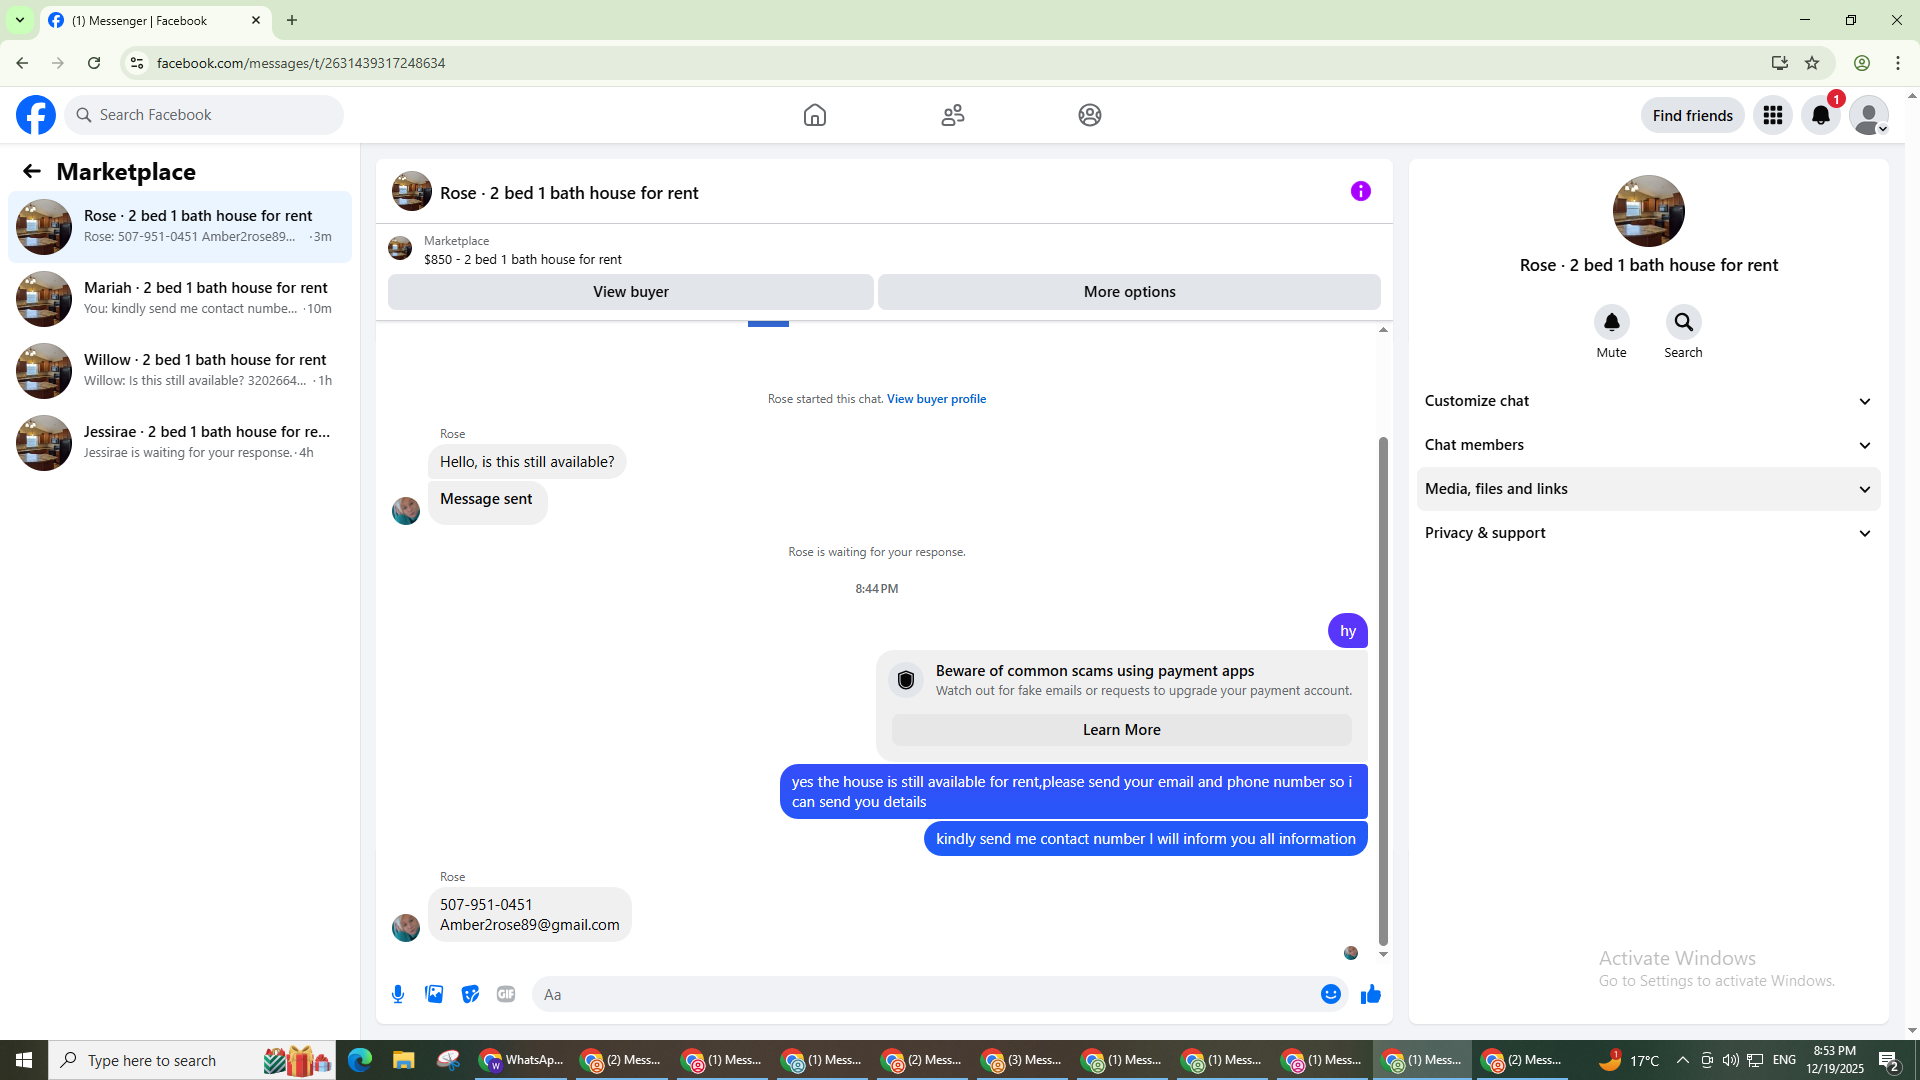1920x1080 pixels.
Task: Expand Privacy & support section
Action: [1648, 533]
